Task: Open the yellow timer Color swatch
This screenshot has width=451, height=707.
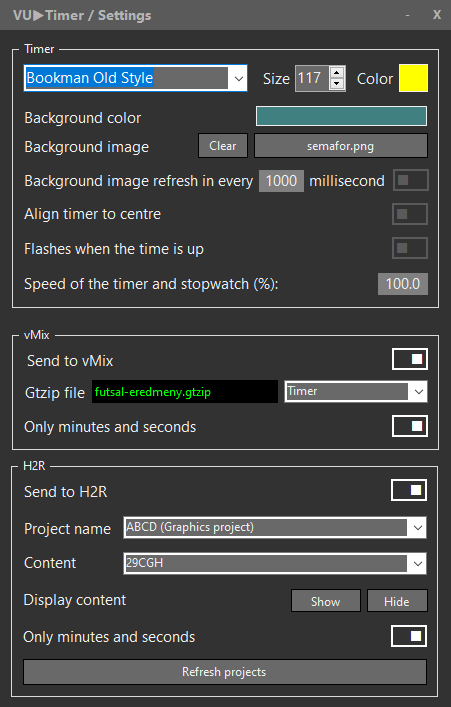Action: tap(413, 78)
